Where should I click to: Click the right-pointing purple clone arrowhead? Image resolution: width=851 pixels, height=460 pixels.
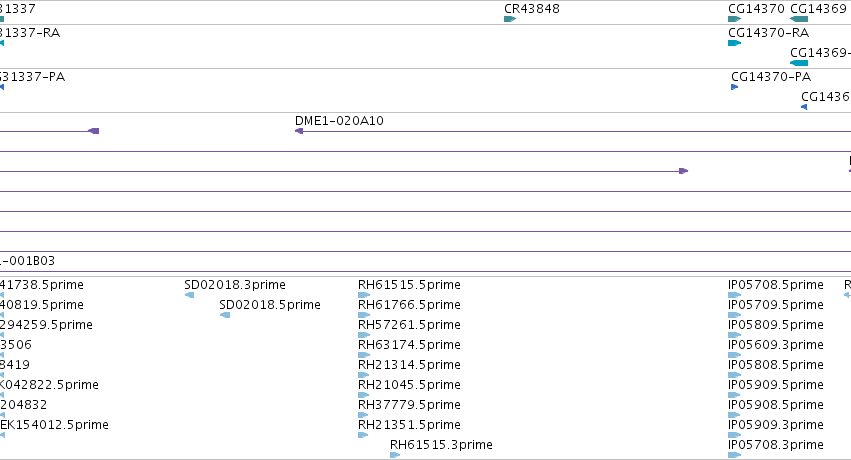click(x=684, y=171)
